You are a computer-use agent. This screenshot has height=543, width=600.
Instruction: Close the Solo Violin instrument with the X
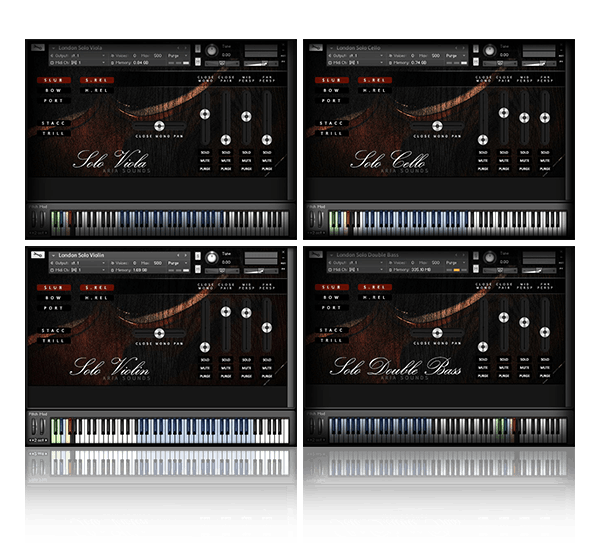click(x=283, y=252)
